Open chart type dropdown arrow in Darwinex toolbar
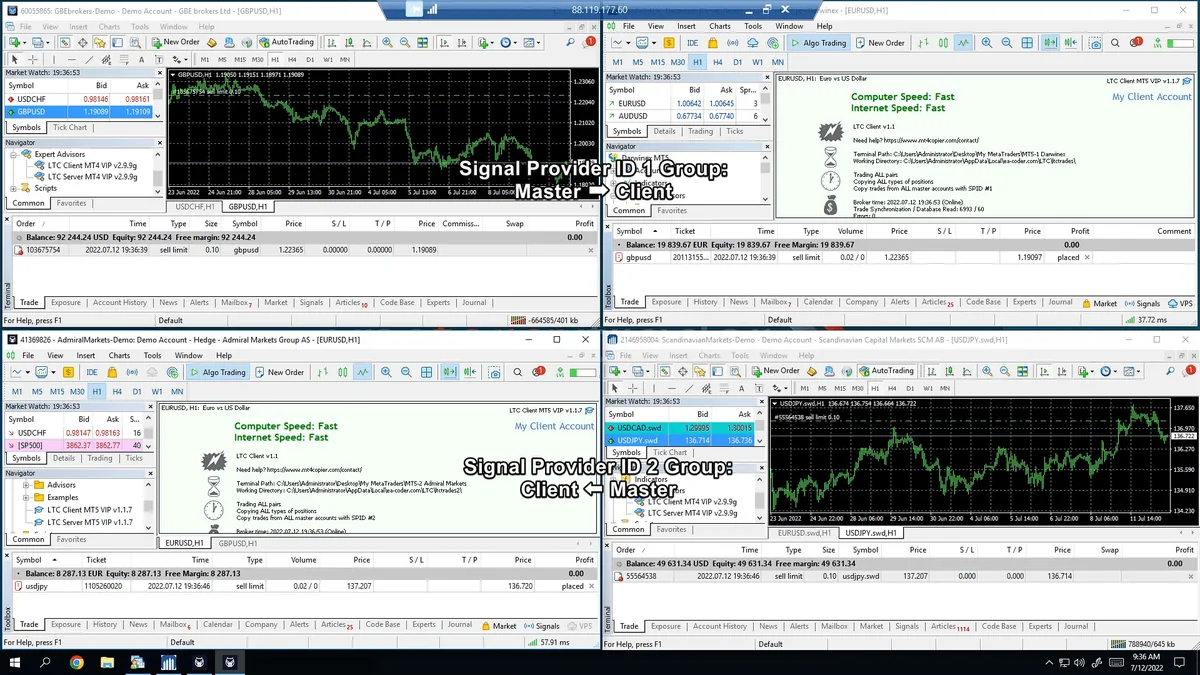This screenshot has width=1200, height=675. 628,43
